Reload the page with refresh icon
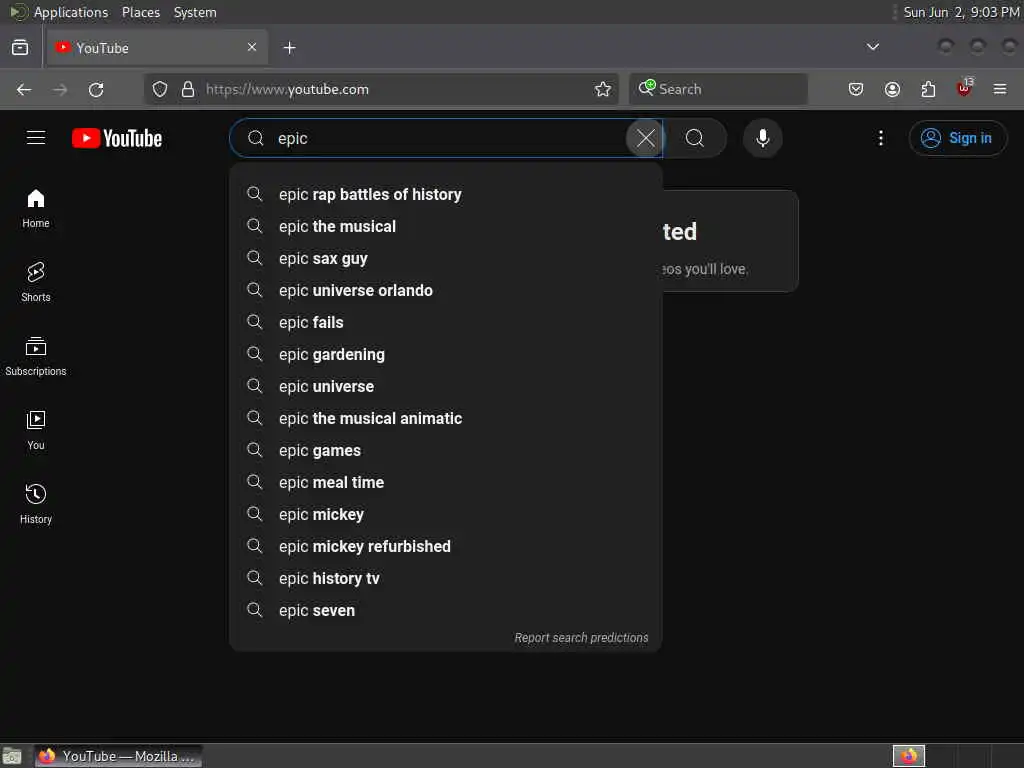The height and width of the screenshot is (768, 1024). [96, 89]
